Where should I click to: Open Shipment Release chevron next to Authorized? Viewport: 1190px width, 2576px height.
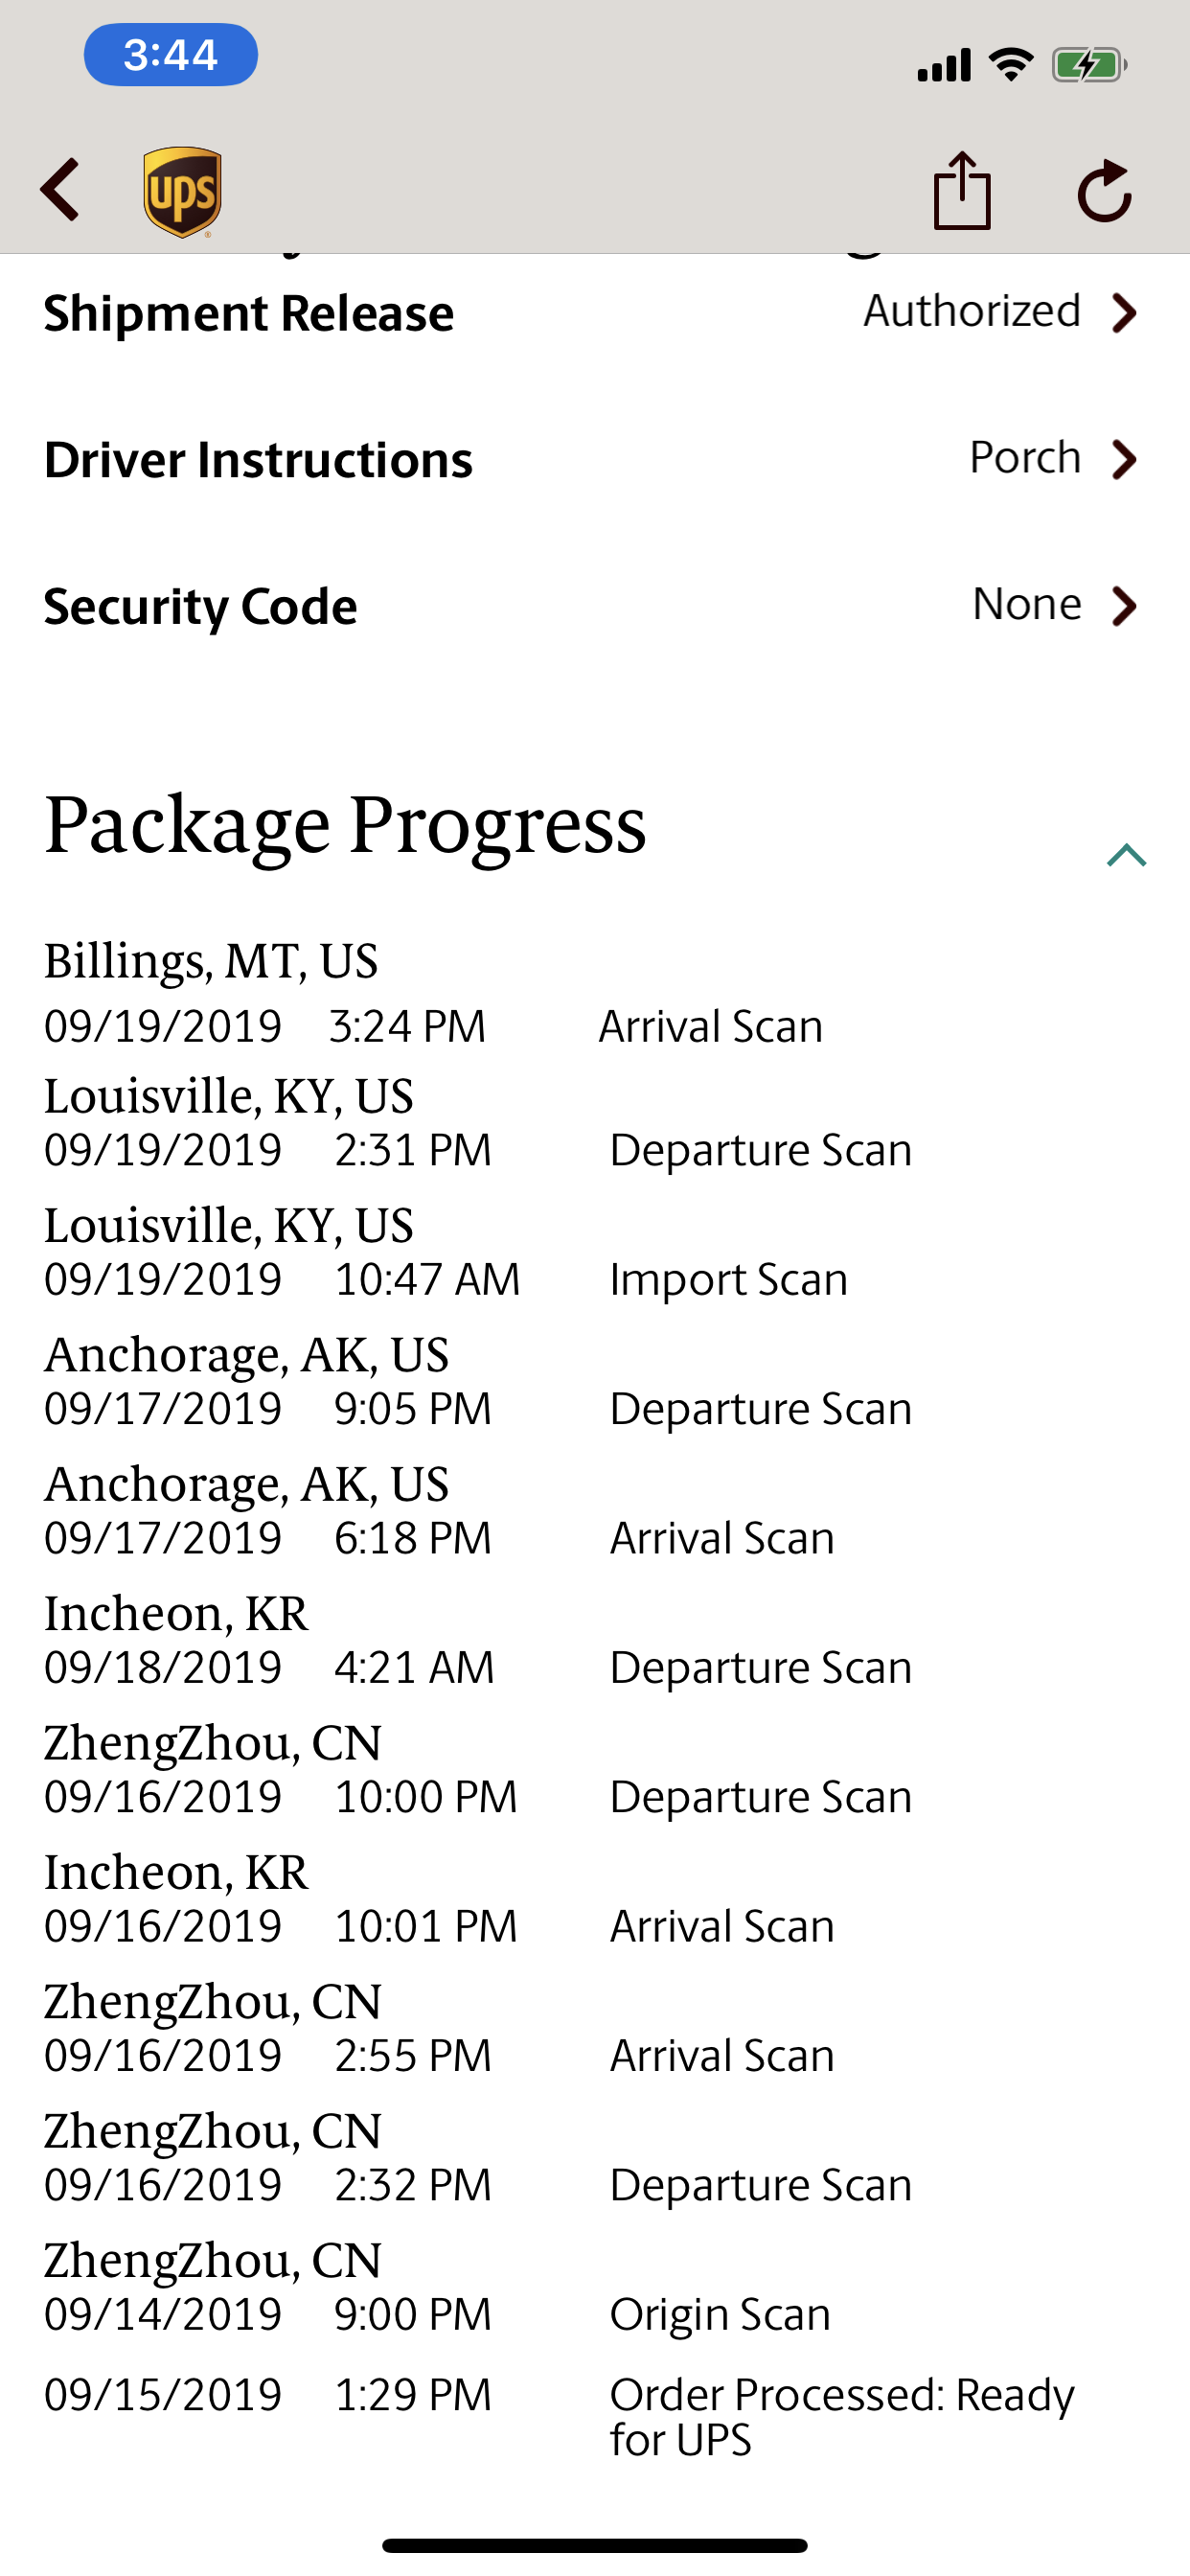pyautogui.click(x=1125, y=313)
